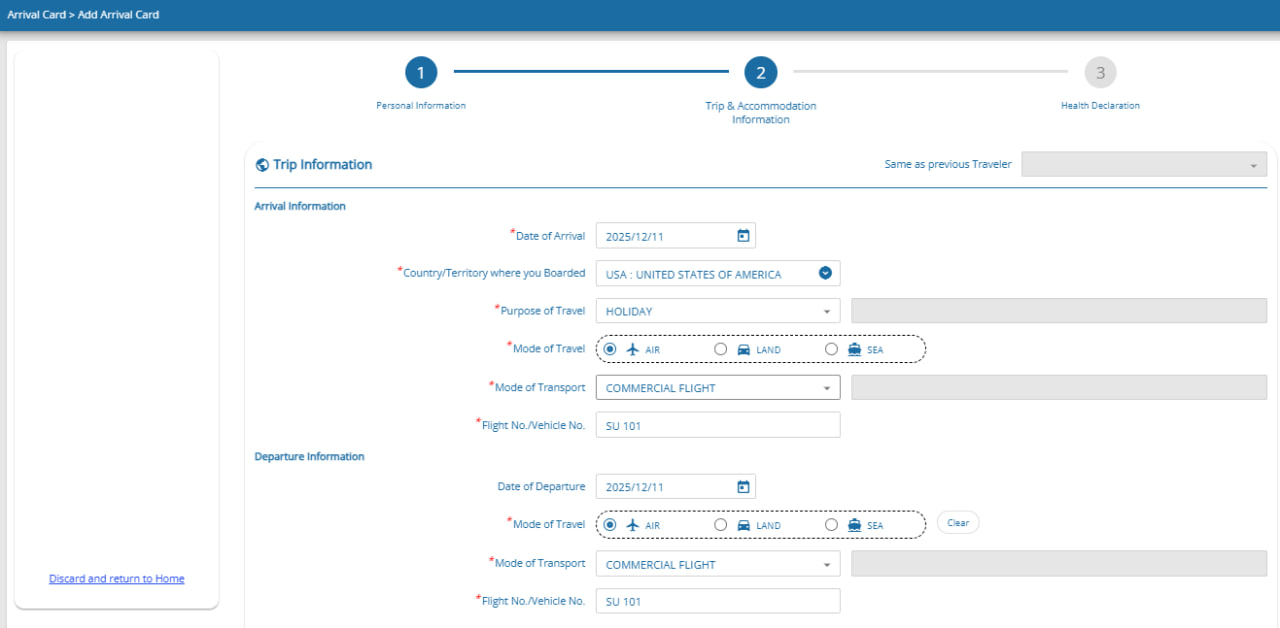Click the Clear button for departure travel mode
The width and height of the screenshot is (1280, 628).
pyautogui.click(x=957, y=523)
